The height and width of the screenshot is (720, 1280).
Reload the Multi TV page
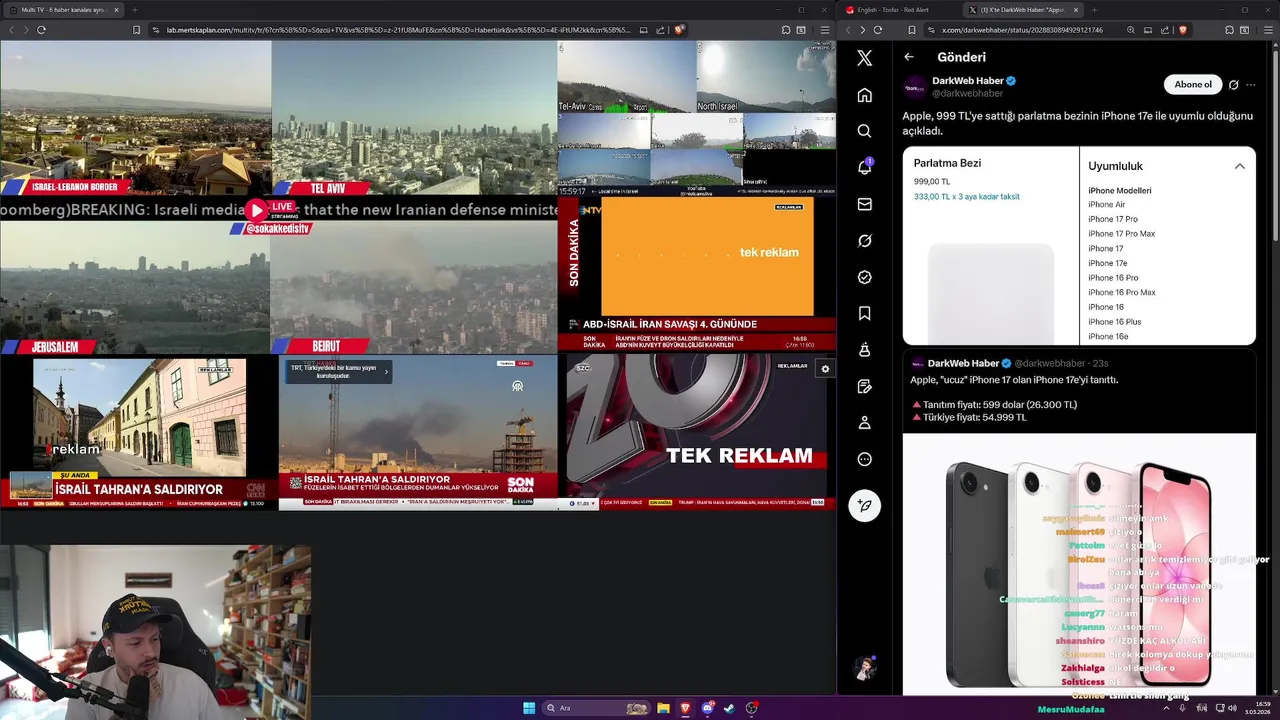(x=41, y=30)
